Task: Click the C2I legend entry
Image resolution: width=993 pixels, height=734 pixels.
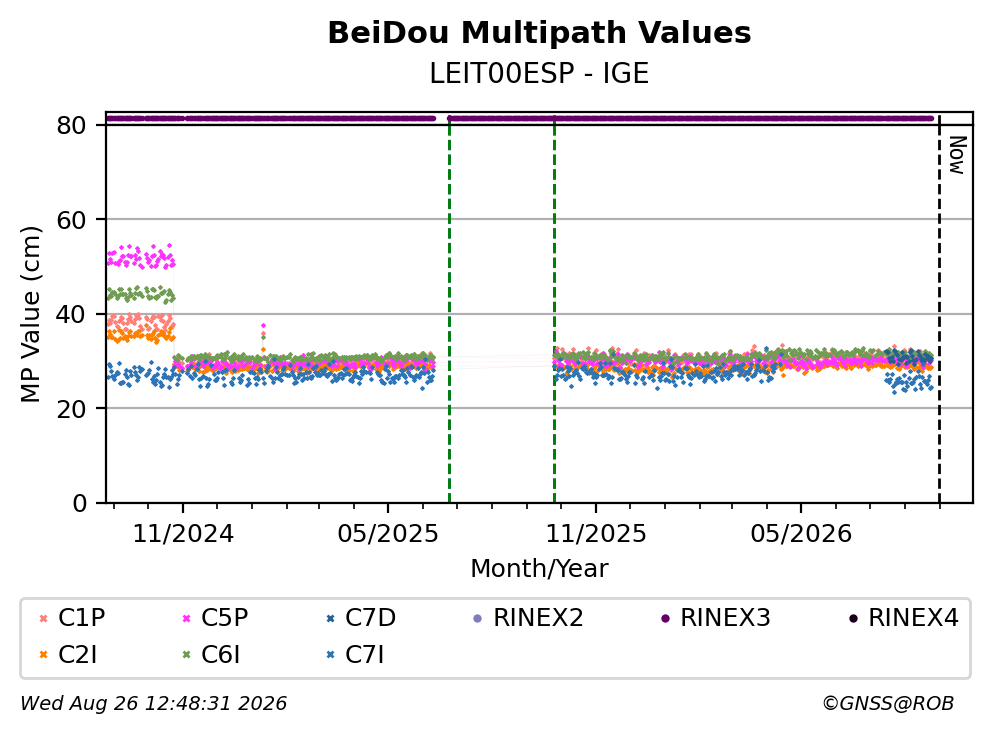Action: (68, 655)
